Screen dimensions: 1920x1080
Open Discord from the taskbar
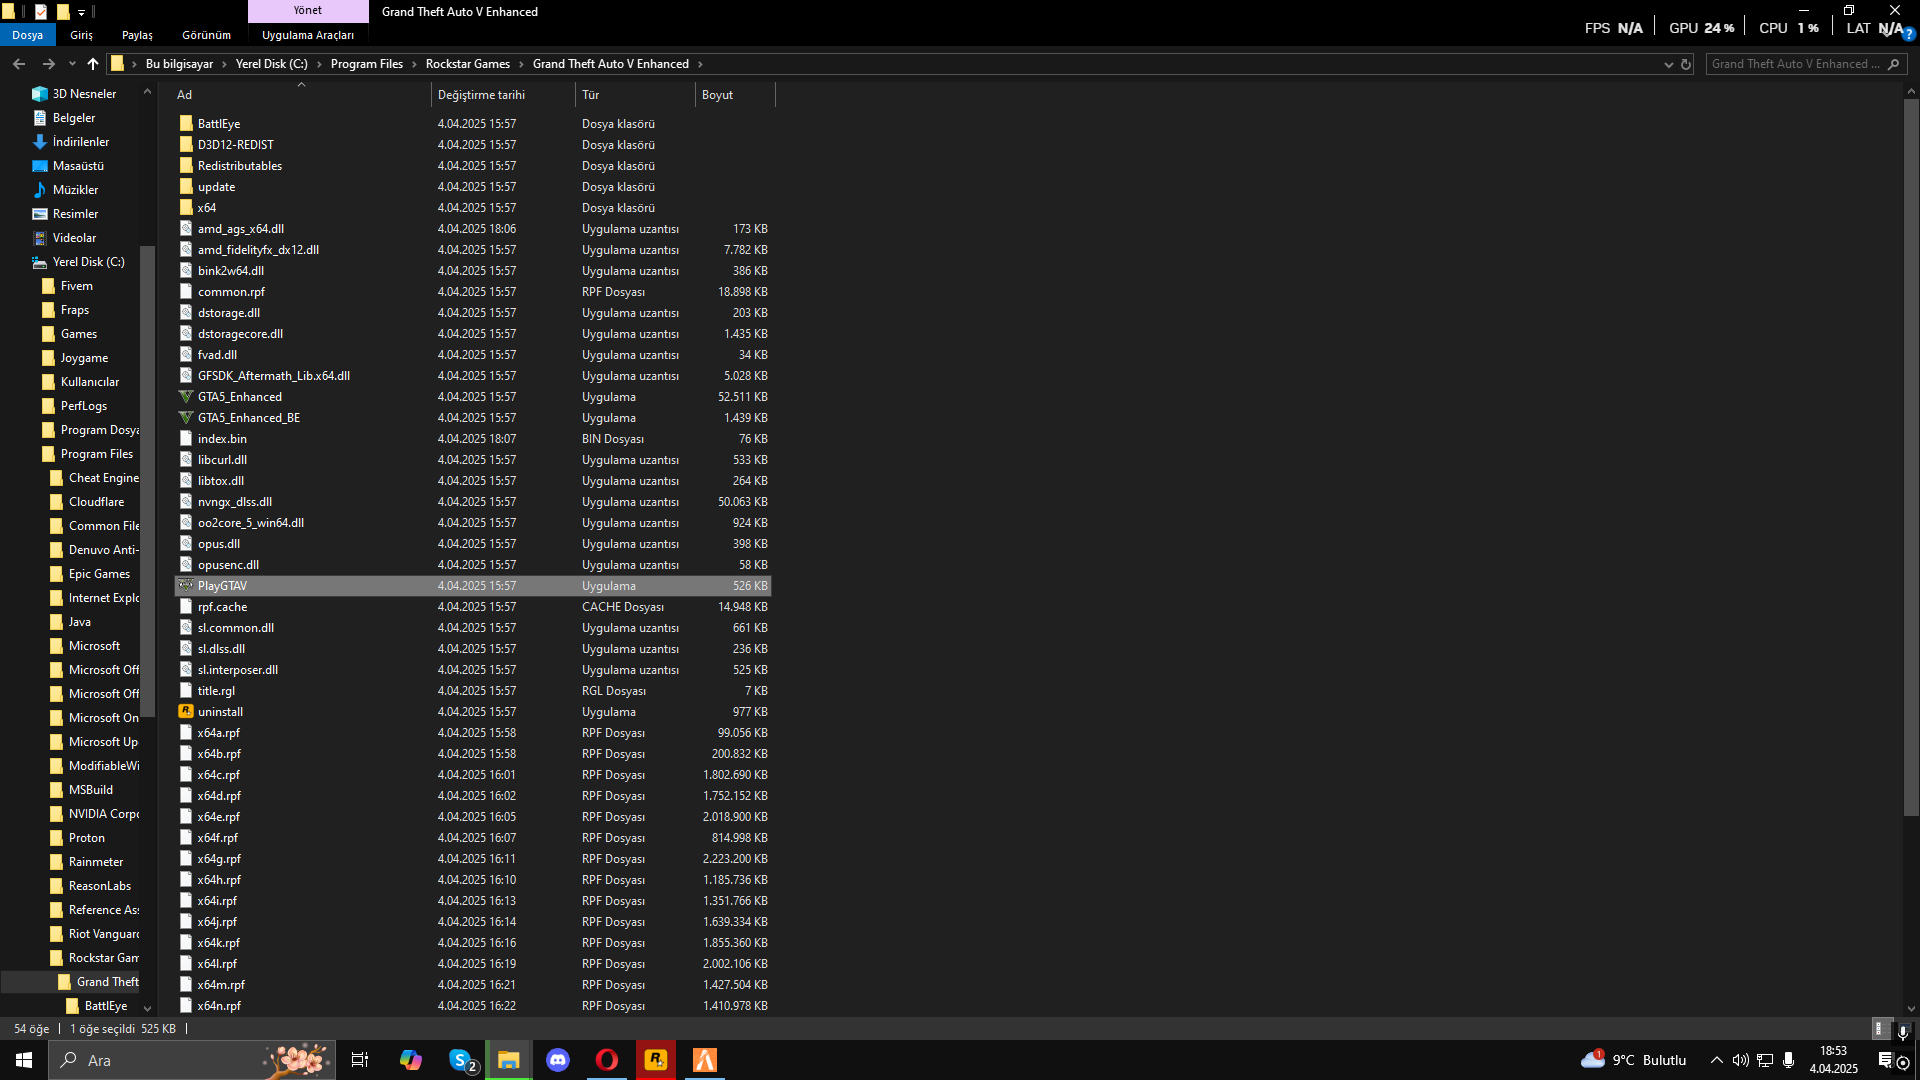pyautogui.click(x=558, y=1060)
